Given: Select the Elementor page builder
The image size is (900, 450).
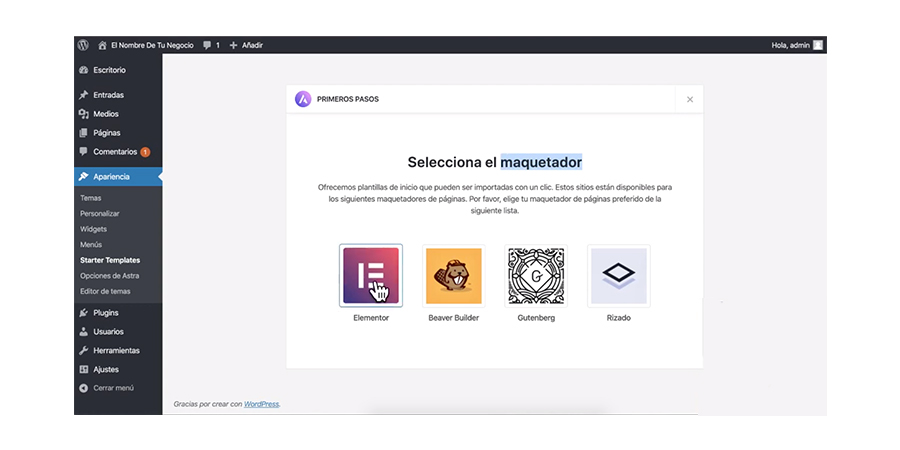Looking at the screenshot, I should [371, 276].
